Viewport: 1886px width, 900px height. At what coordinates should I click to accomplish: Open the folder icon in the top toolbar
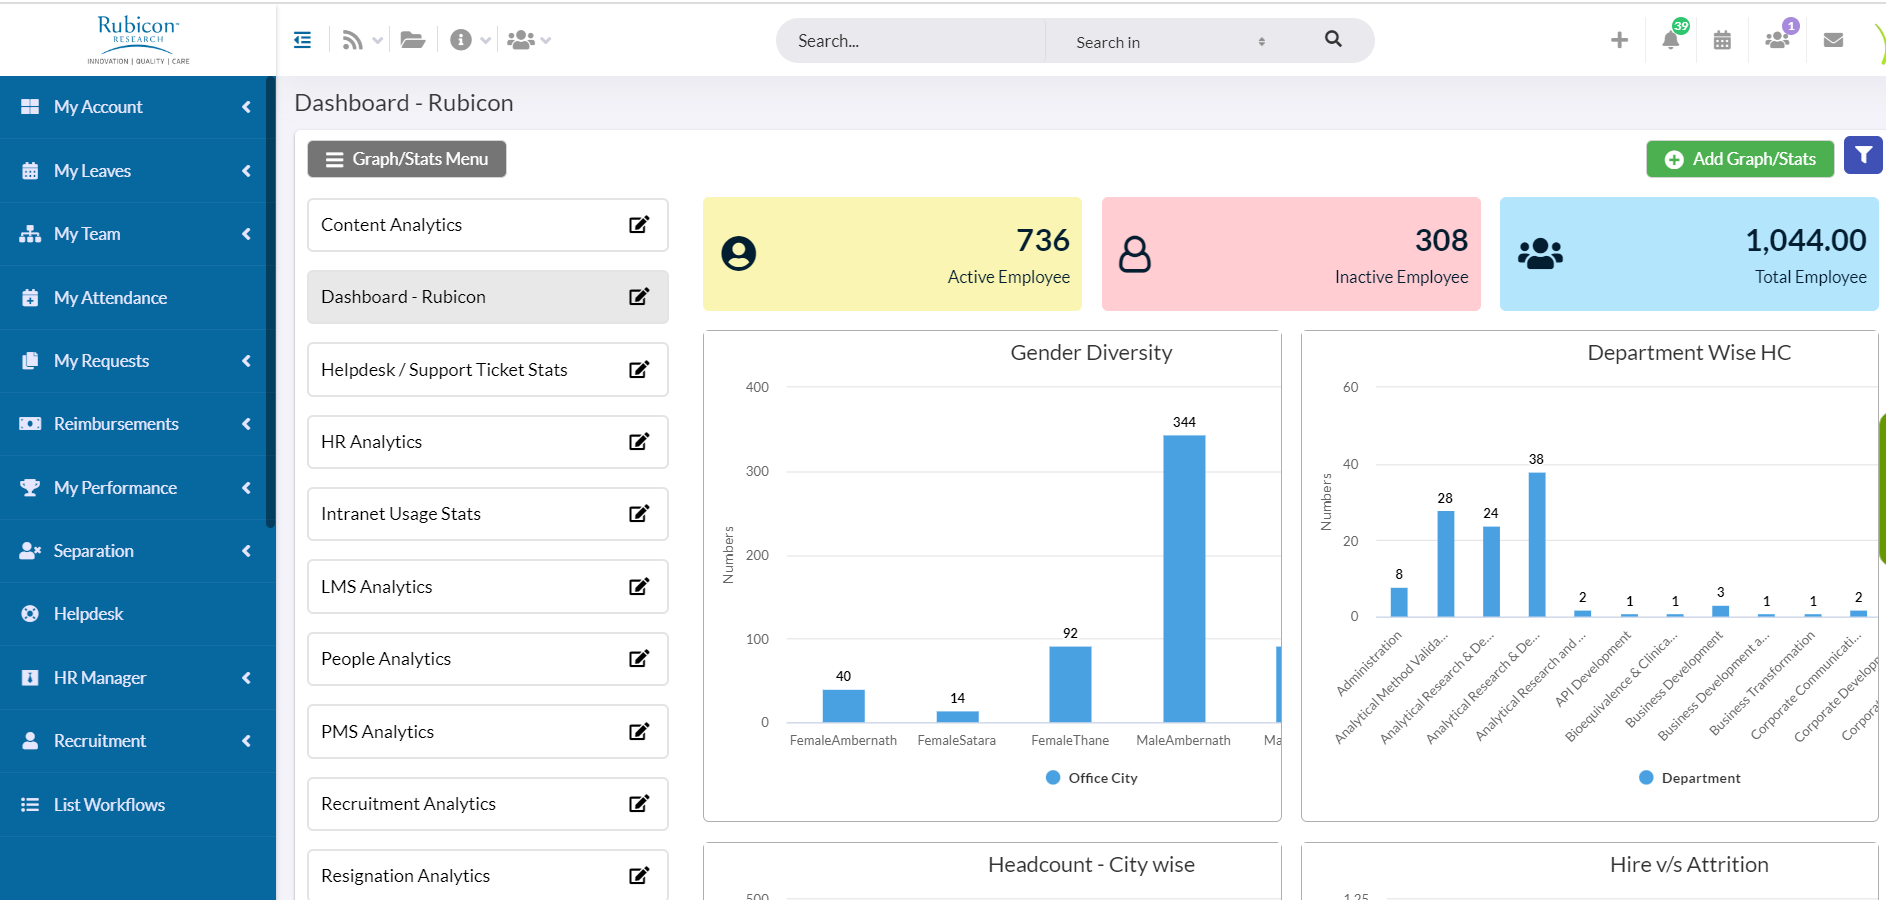pyautogui.click(x=413, y=40)
